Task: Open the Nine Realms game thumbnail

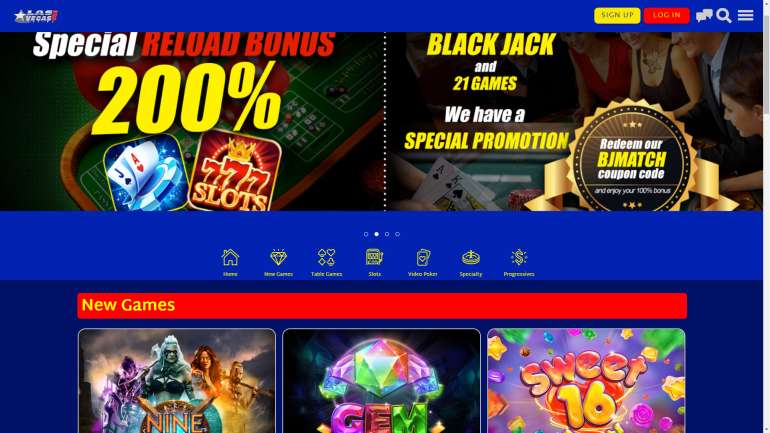Action: 177,381
